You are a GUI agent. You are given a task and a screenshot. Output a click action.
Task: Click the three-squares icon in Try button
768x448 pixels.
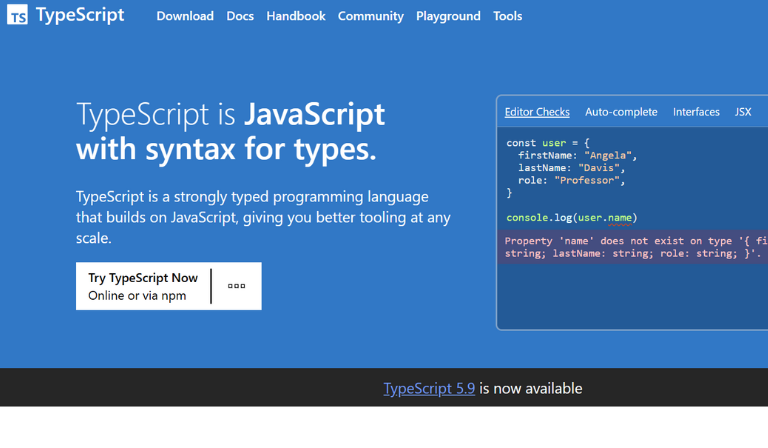236,286
